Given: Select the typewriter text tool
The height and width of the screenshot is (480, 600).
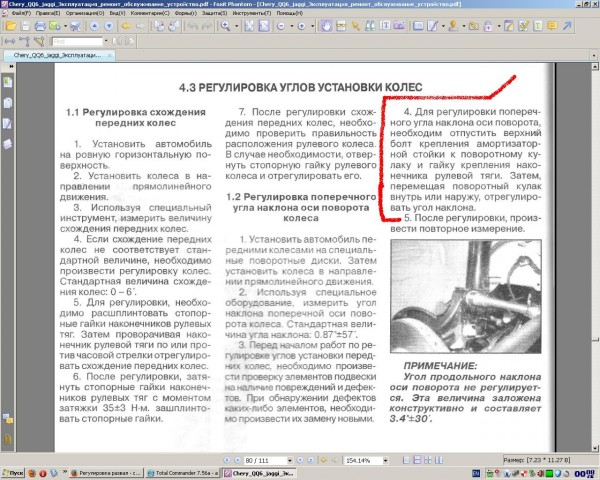Looking at the screenshot, I should click(385, 26).
